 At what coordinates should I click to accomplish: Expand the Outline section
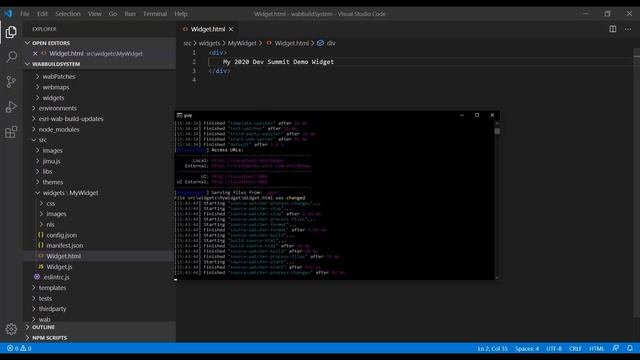[x=100, y=327]
